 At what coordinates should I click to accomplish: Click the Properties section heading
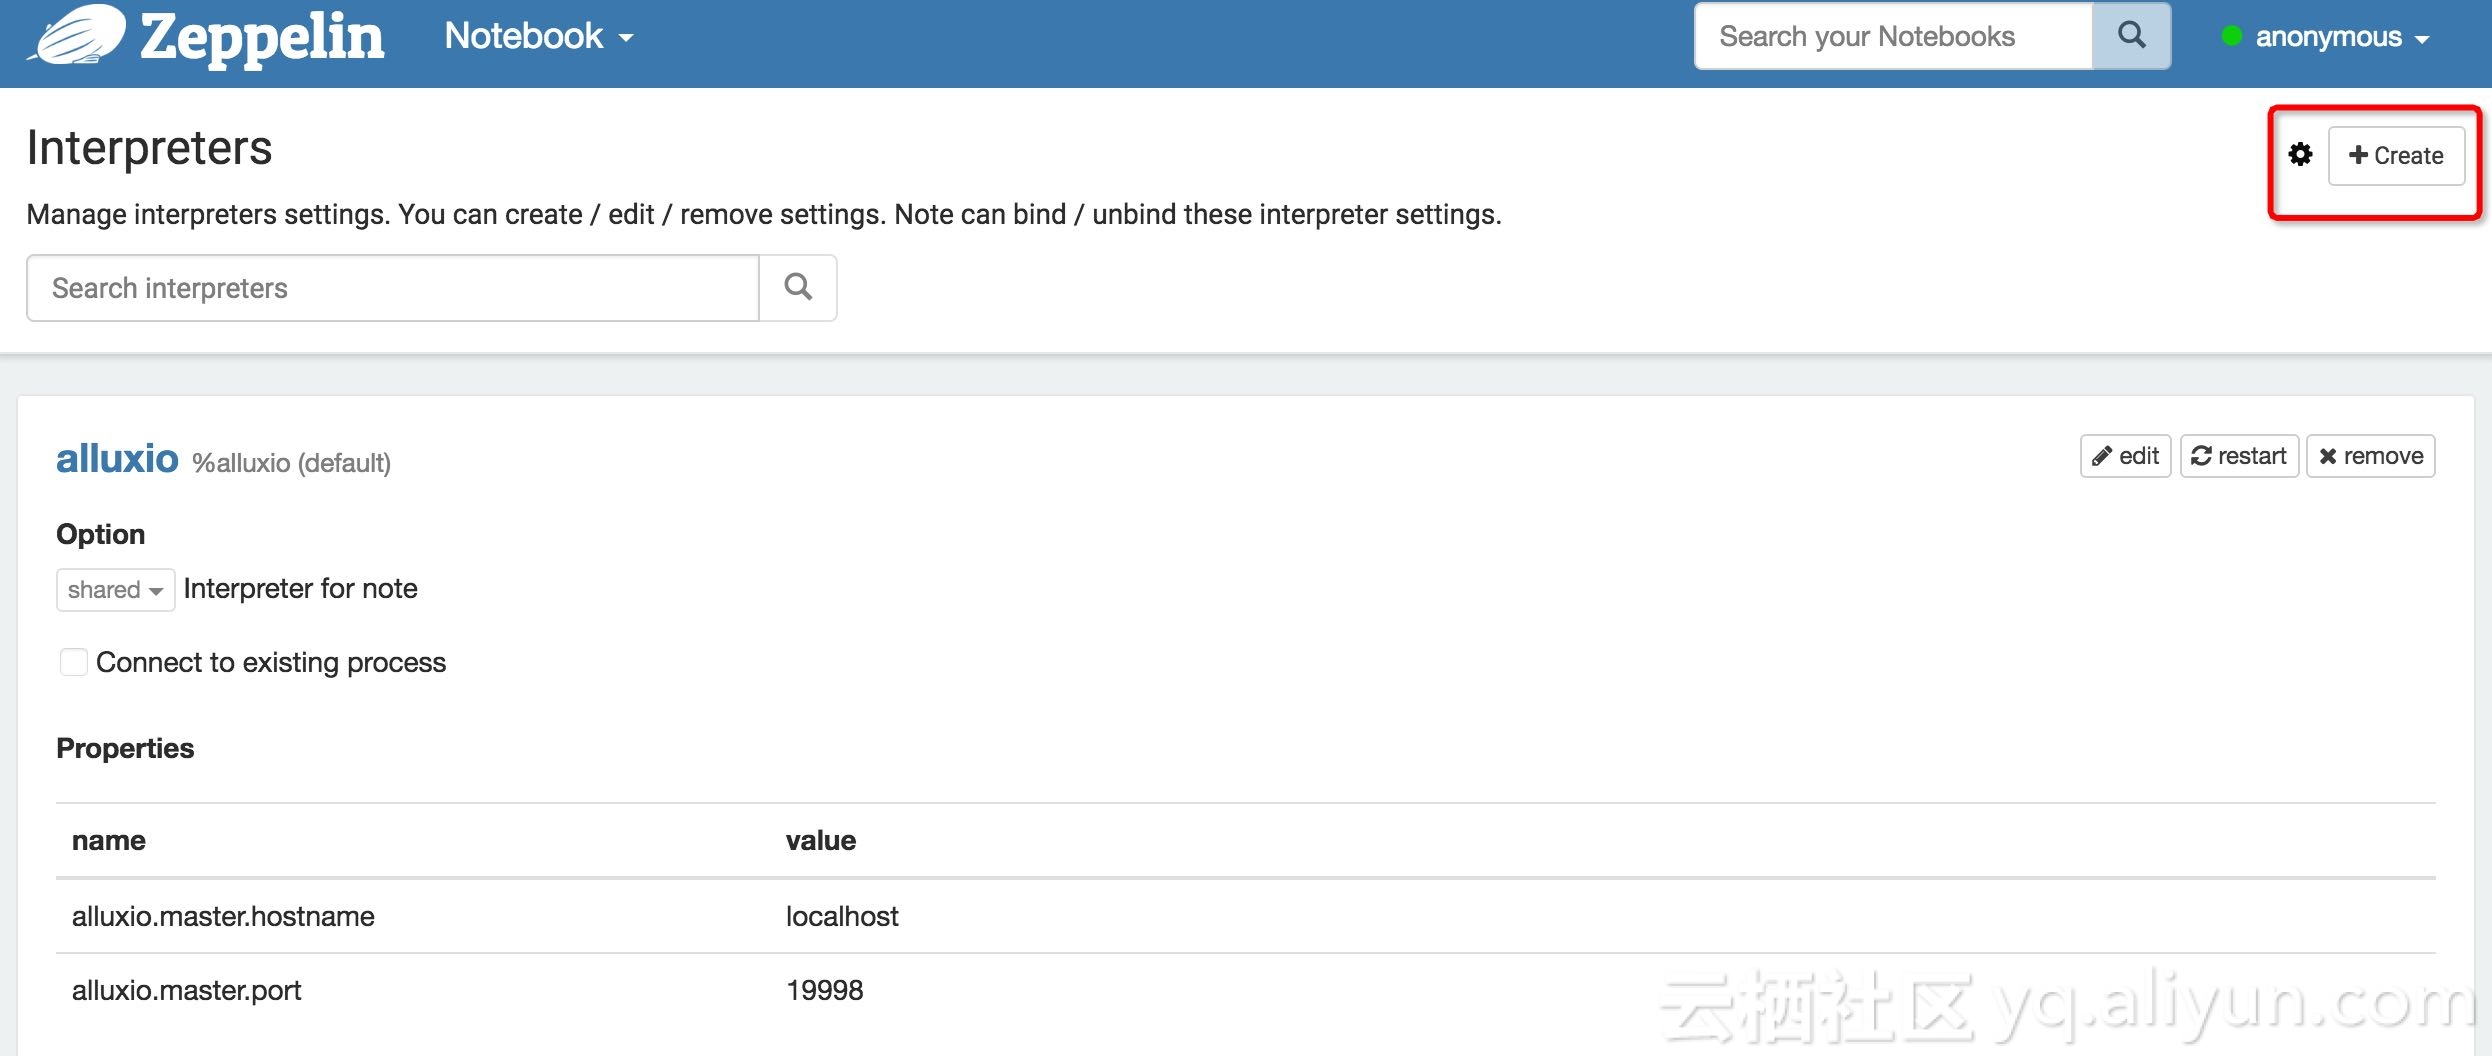pos(125,748)
